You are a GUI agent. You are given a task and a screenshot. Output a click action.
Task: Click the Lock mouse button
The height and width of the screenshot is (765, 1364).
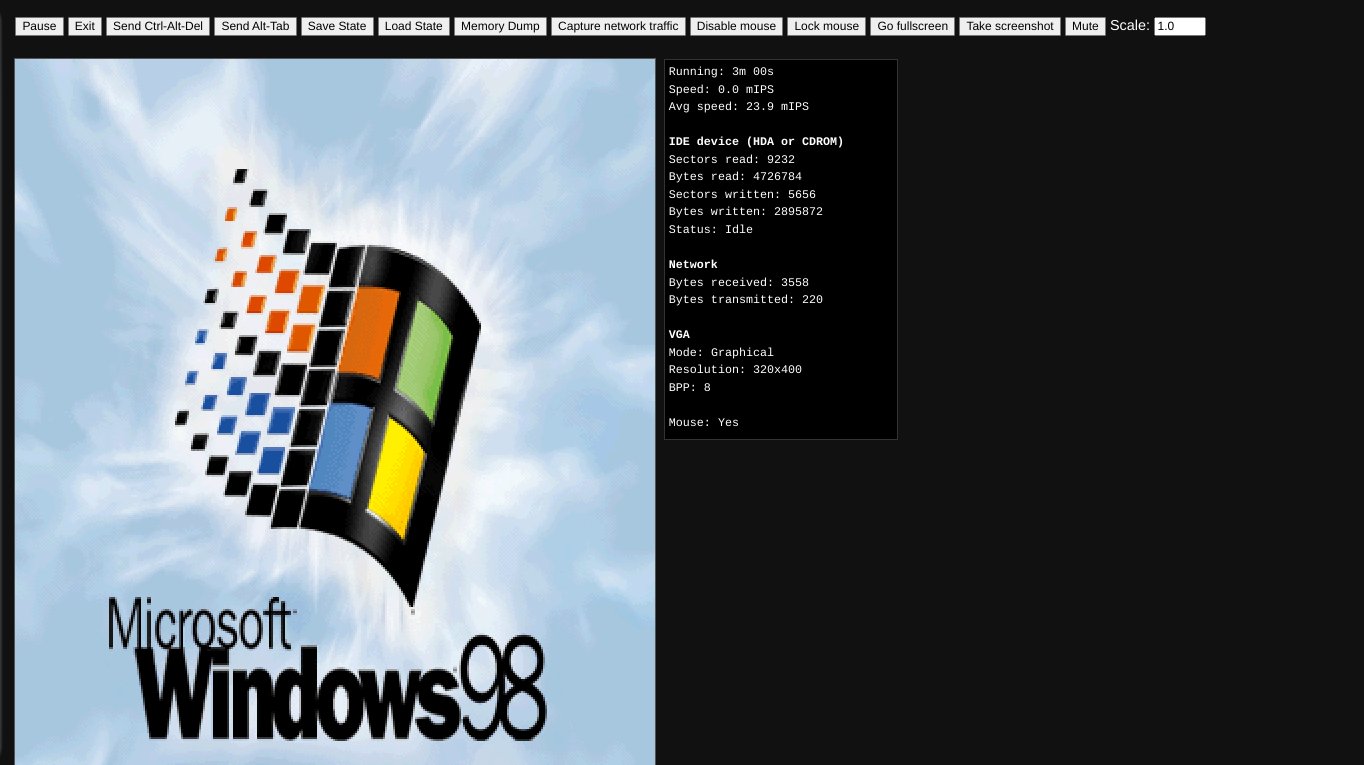(826, 26)
